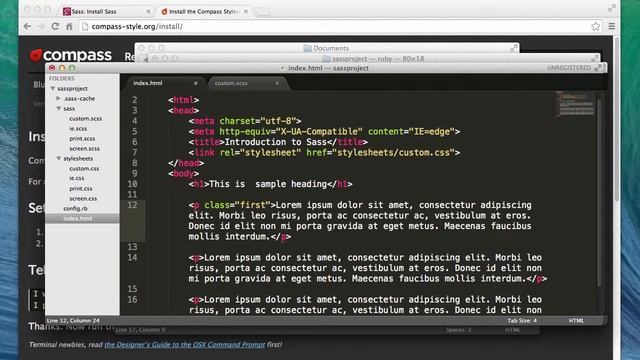Close the Install the Compass browser tab
Viewport: 640px width, 360px height.
click(246, 11)
